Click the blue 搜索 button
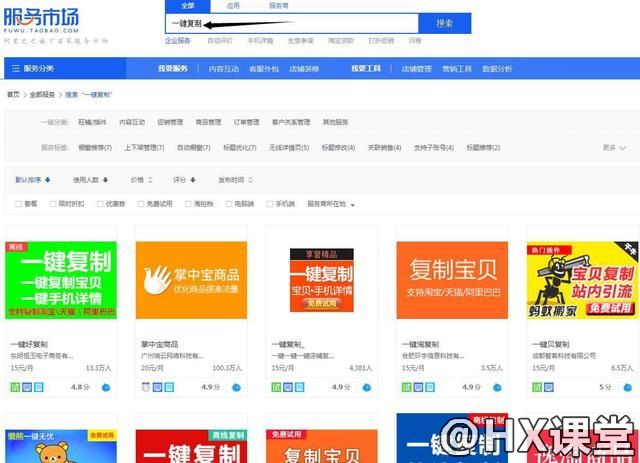The image size is (640, 463). pos(445,23)
